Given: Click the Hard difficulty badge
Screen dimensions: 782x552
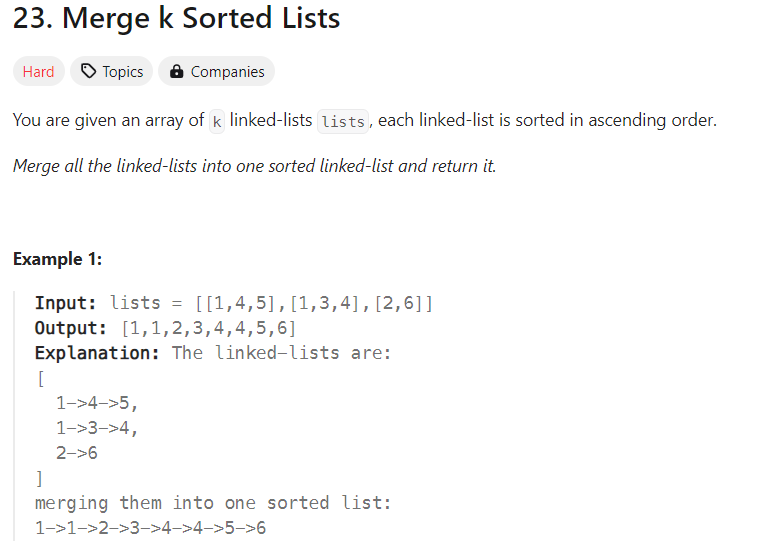Looking at the screenshot, I should (39, 72).
